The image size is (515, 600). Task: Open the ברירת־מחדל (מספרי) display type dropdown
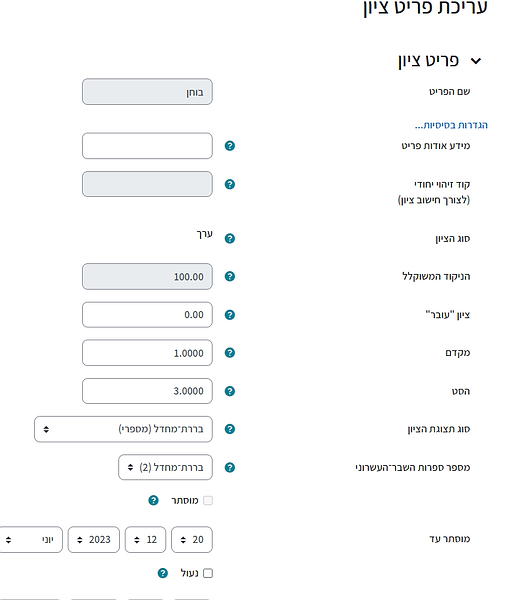(123, 429)
